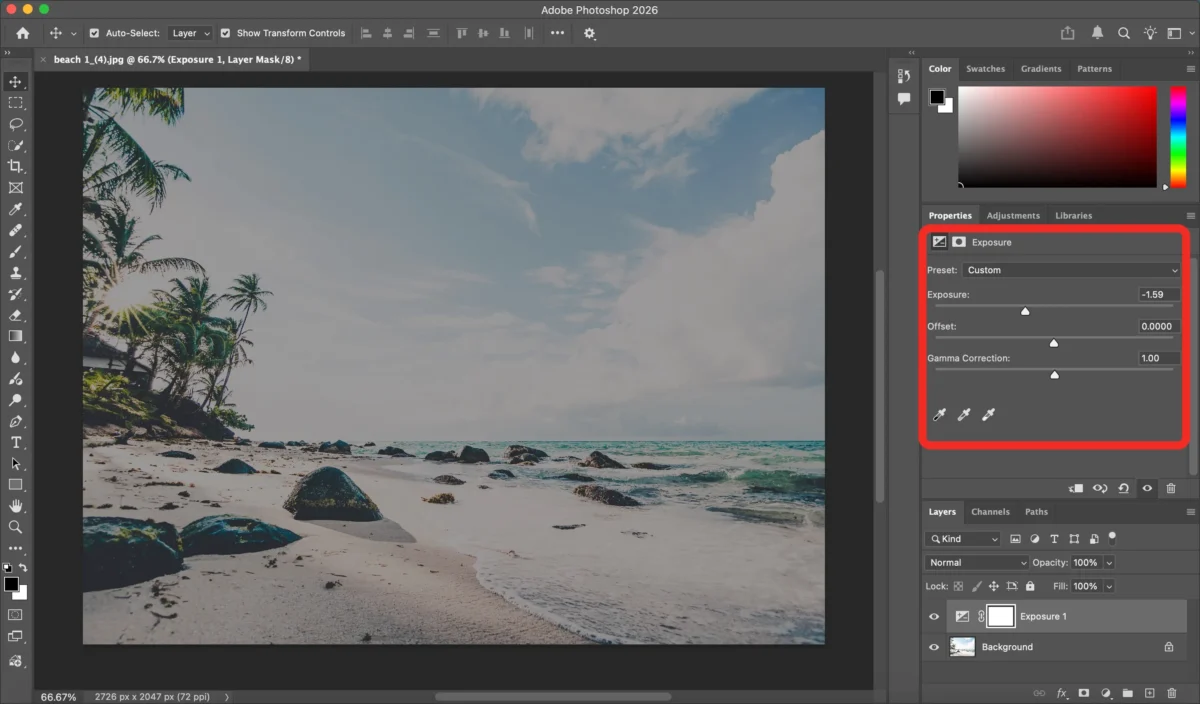This screenshot has height=704, width=1200.
Task: Open the blending mode Normal dropdown
Action: 976,563
